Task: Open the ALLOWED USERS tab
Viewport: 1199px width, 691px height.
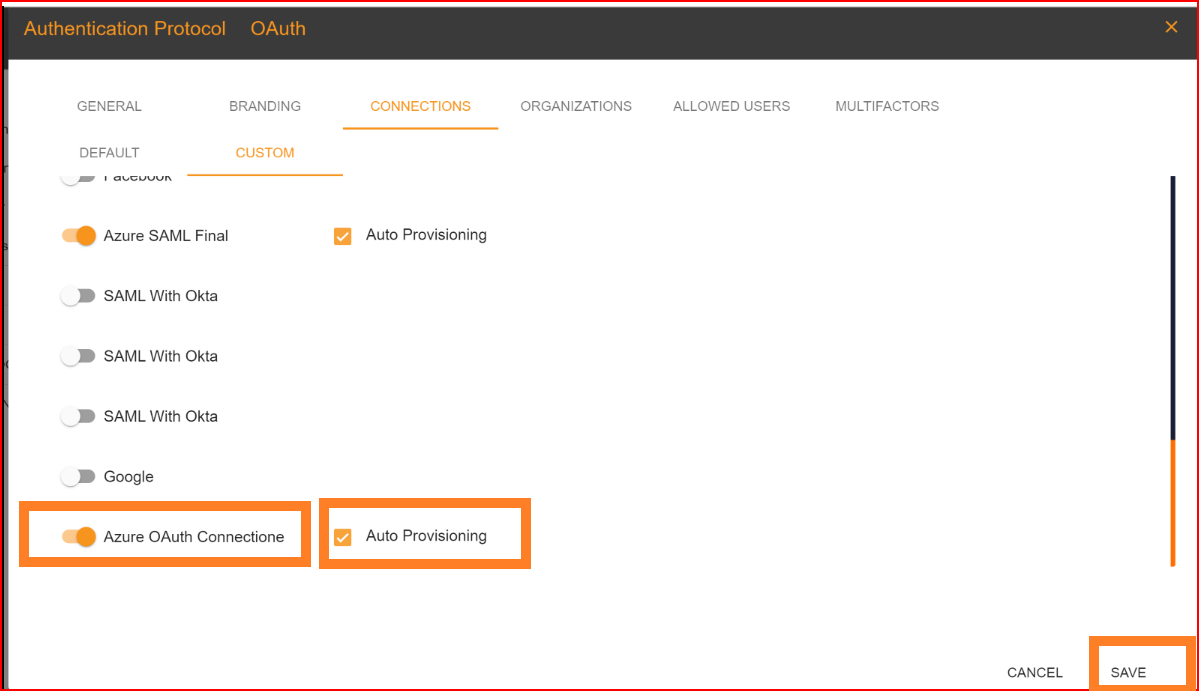Action: coord(731,106)
